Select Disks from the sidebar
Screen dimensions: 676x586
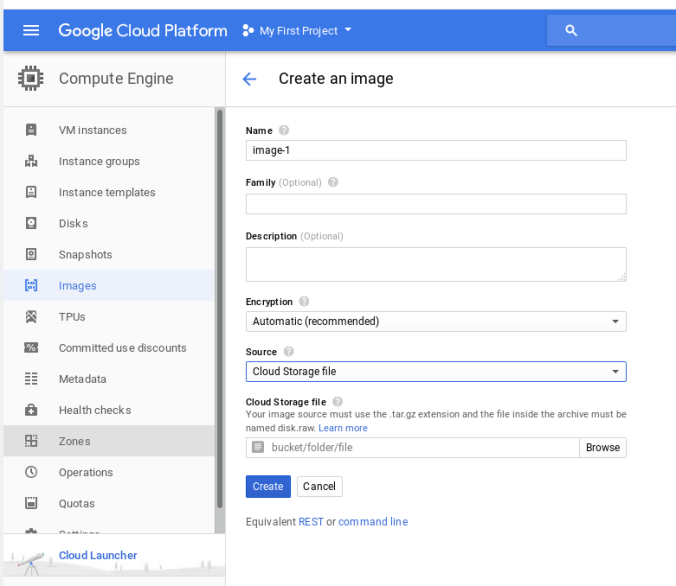click(73, 223)
